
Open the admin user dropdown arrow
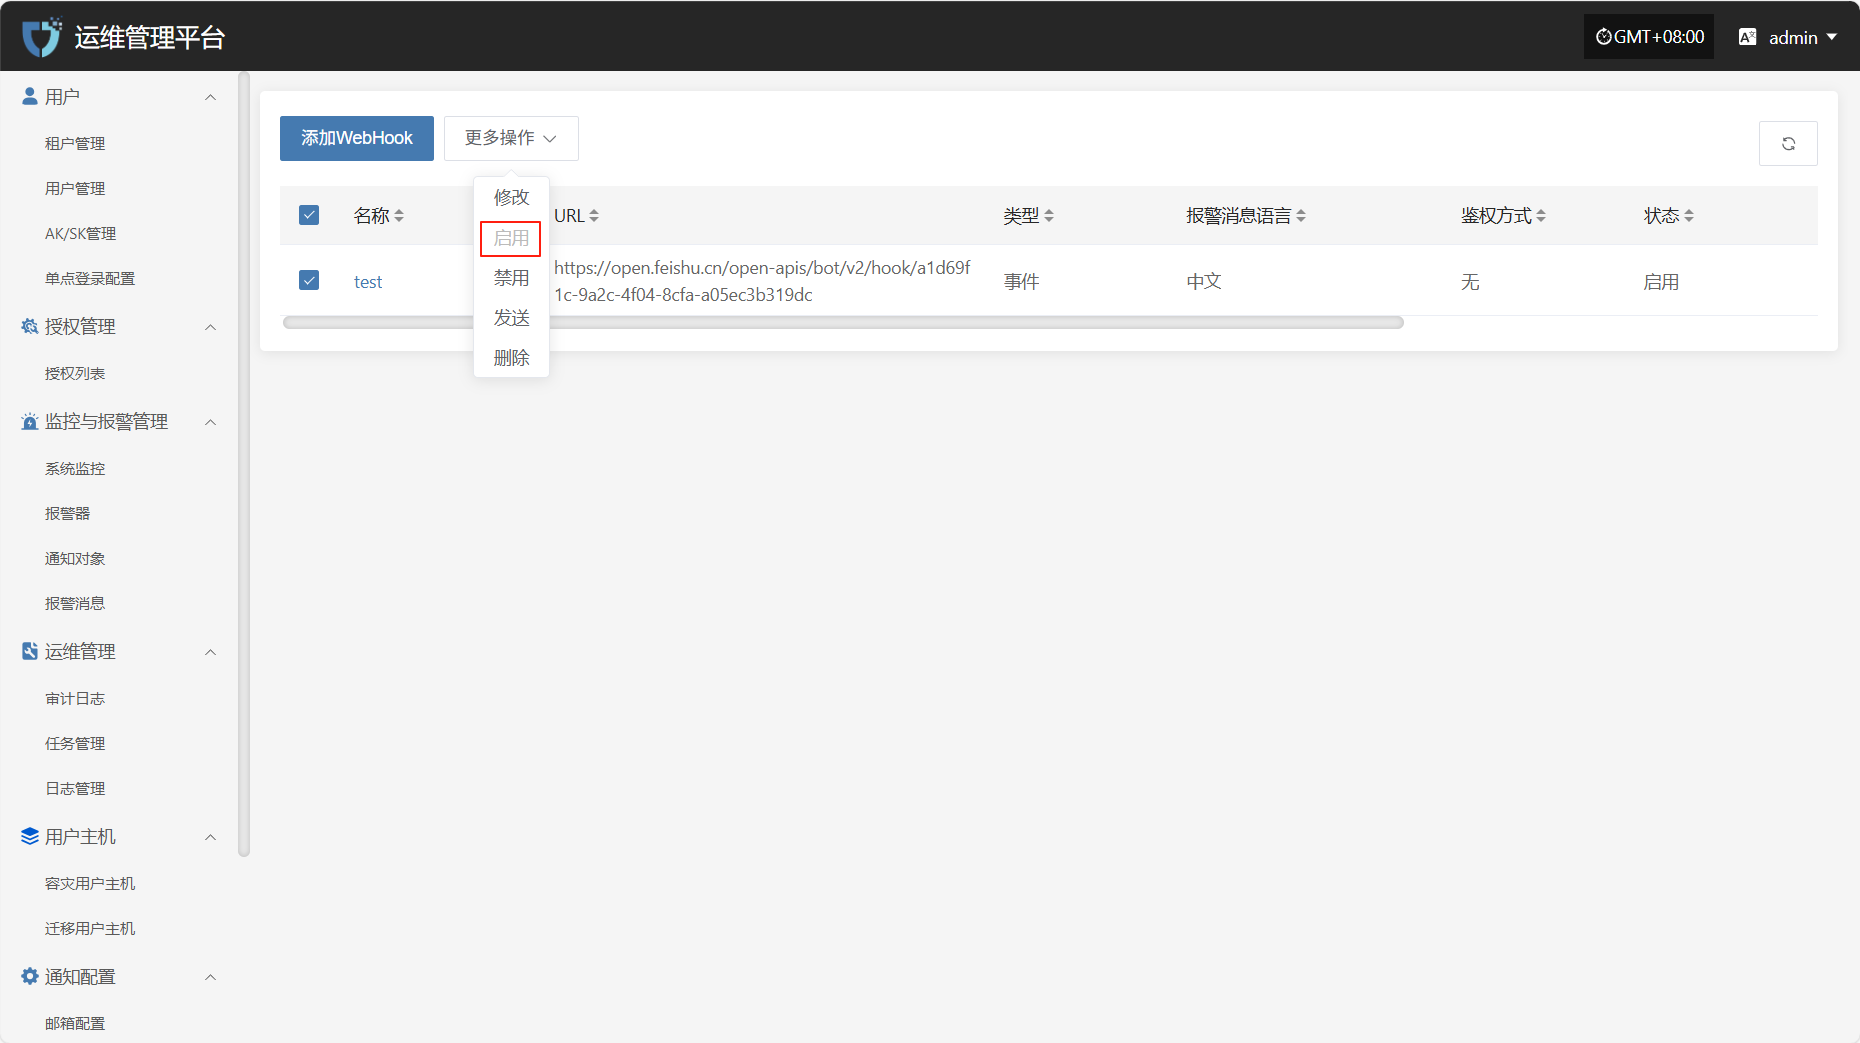pos(1832,37)
